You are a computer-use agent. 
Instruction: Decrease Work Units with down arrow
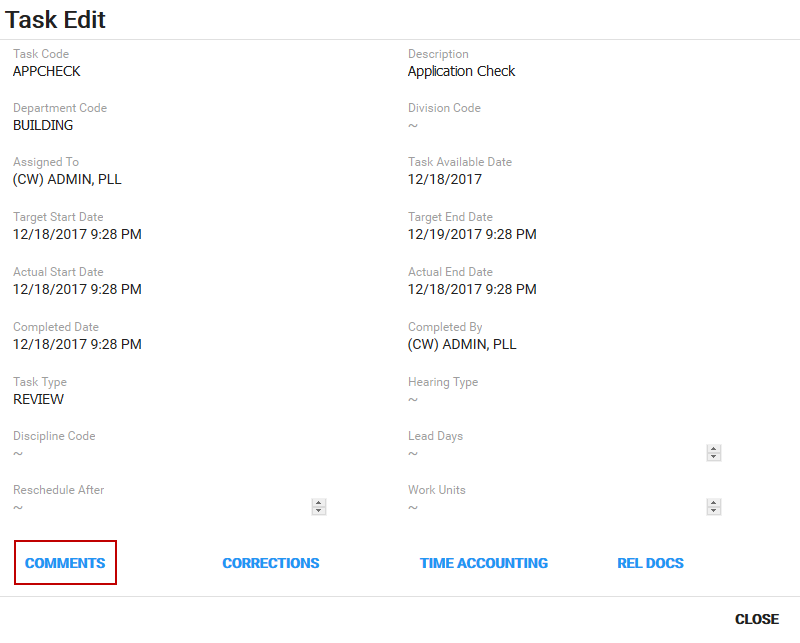point(713,511)
